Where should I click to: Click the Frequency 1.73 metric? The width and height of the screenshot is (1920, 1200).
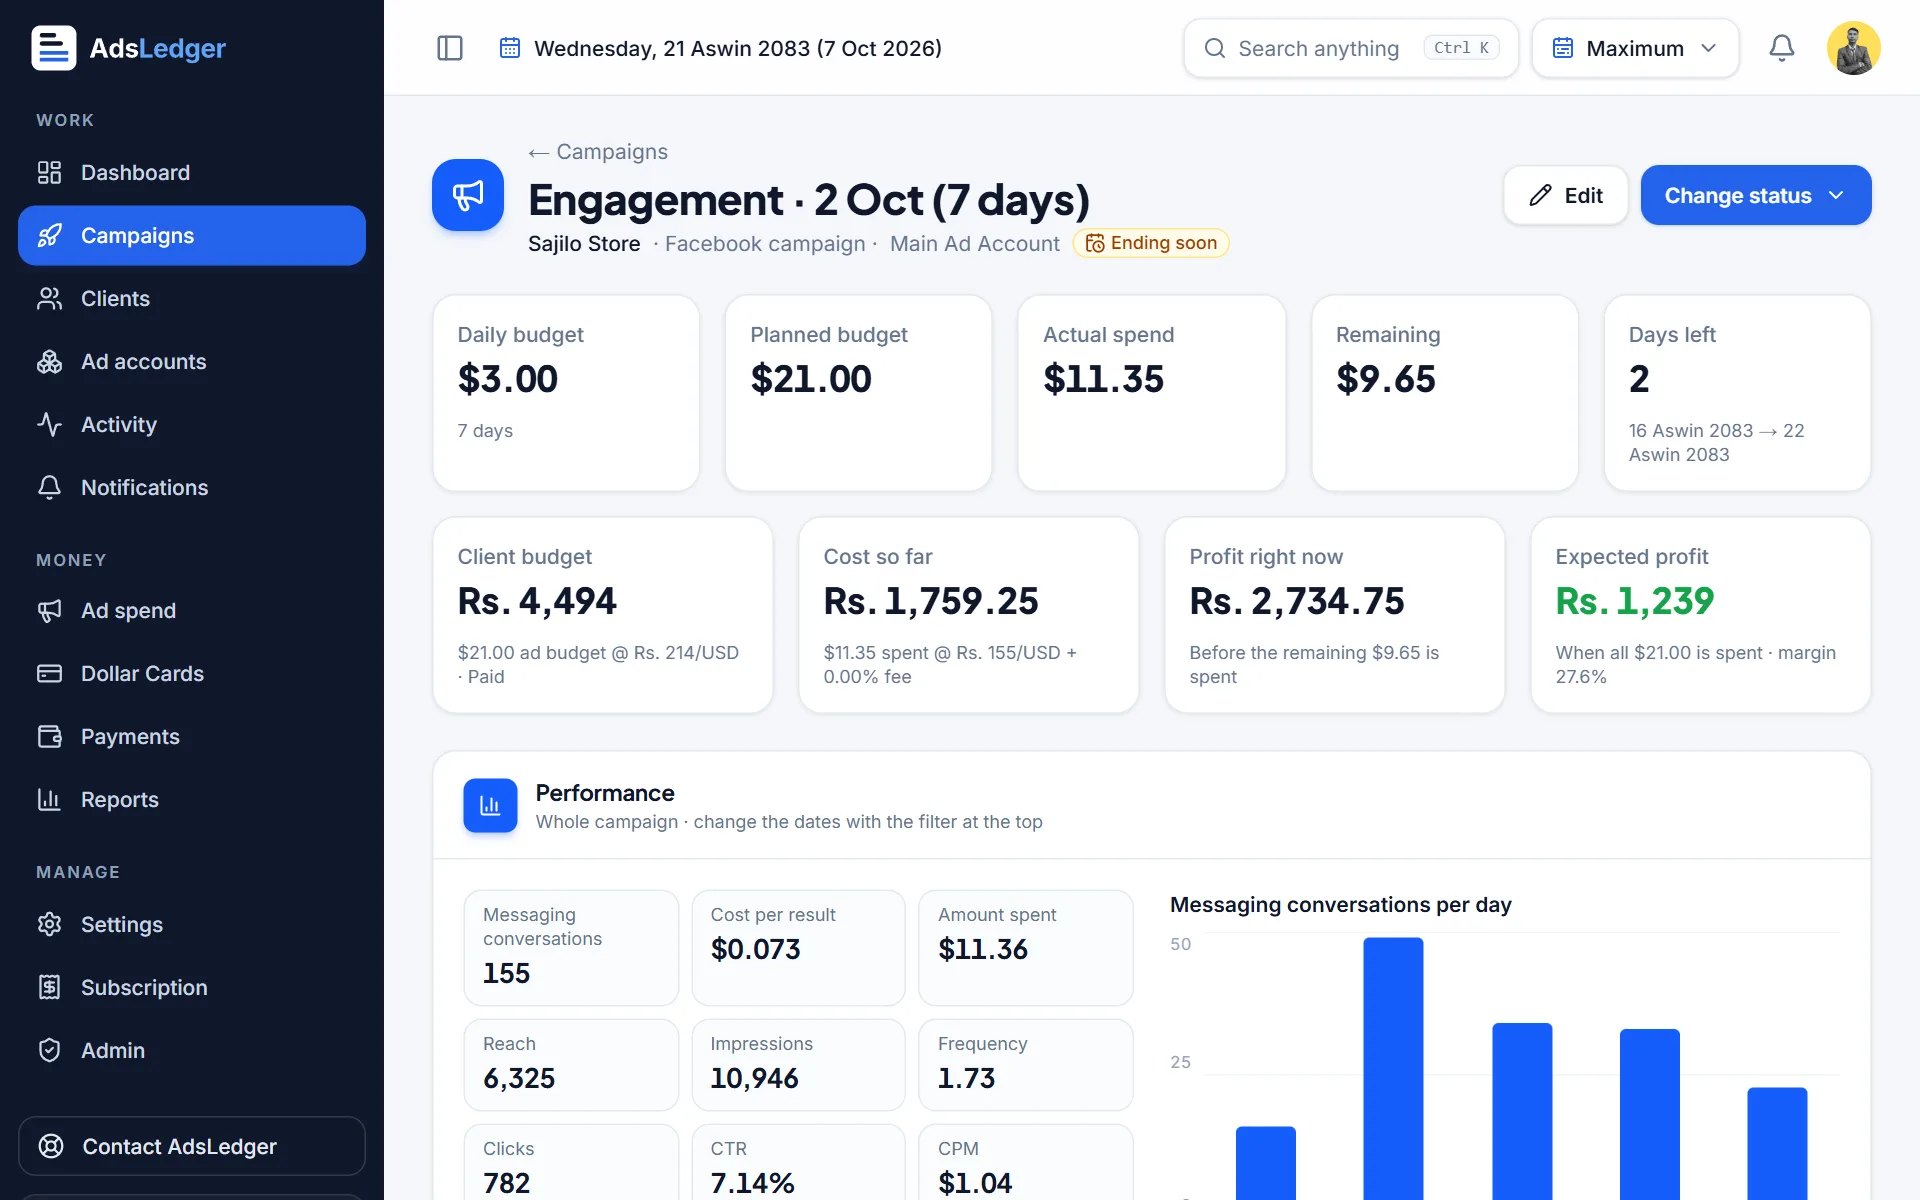tap(1026, 1065)
